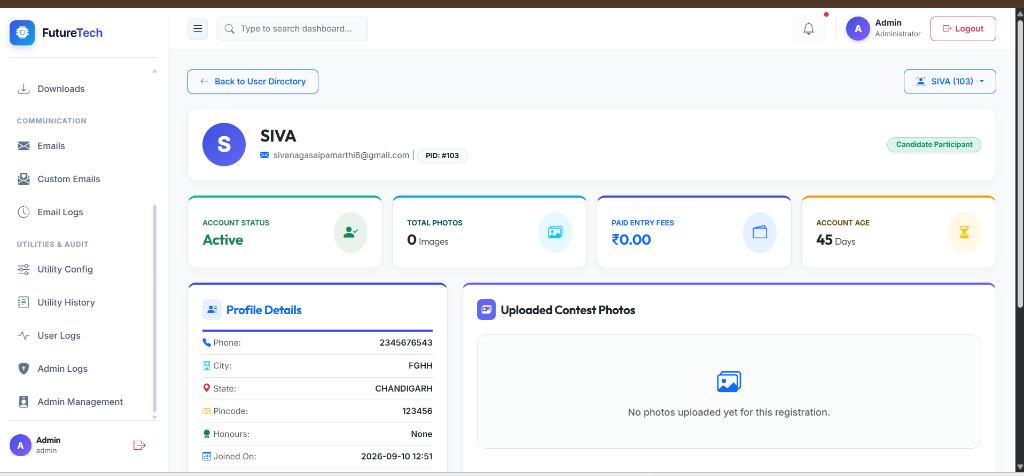Click Back to User Directory button
This screenshot has width=1024, height=476.
[x=253, y=82]
